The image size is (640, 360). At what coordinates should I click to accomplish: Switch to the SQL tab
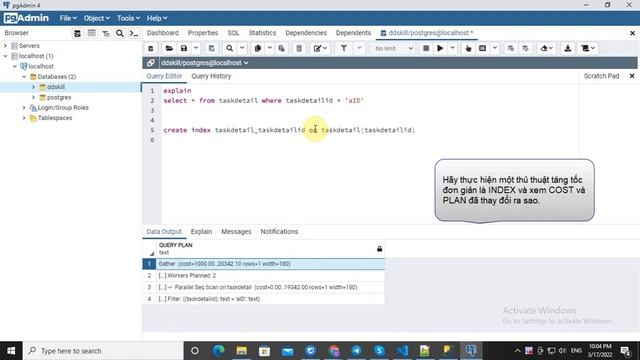point(233,33)
